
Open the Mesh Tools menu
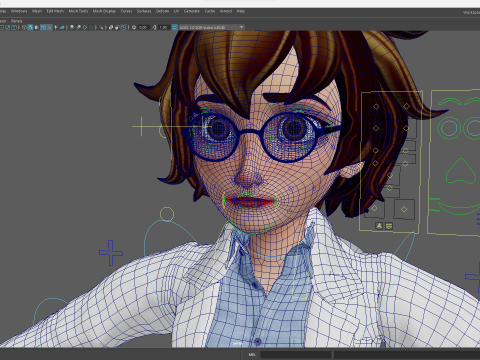pos(78,11)
